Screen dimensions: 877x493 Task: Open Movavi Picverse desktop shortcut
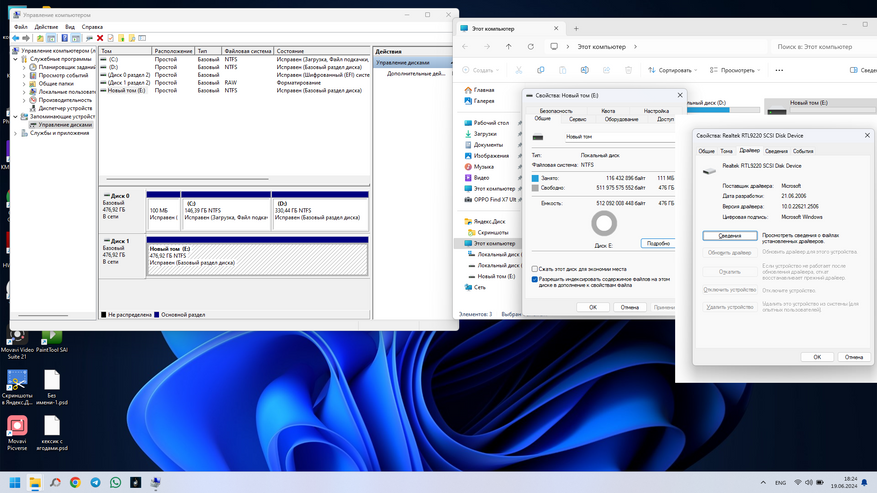17,427
